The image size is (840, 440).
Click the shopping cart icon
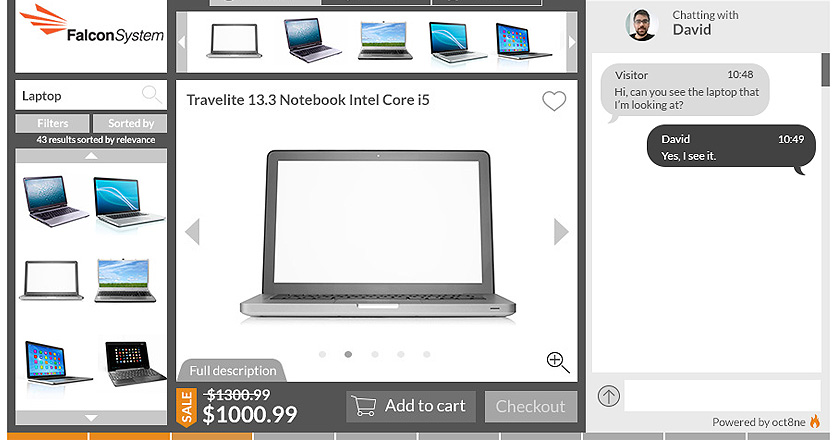363,406
